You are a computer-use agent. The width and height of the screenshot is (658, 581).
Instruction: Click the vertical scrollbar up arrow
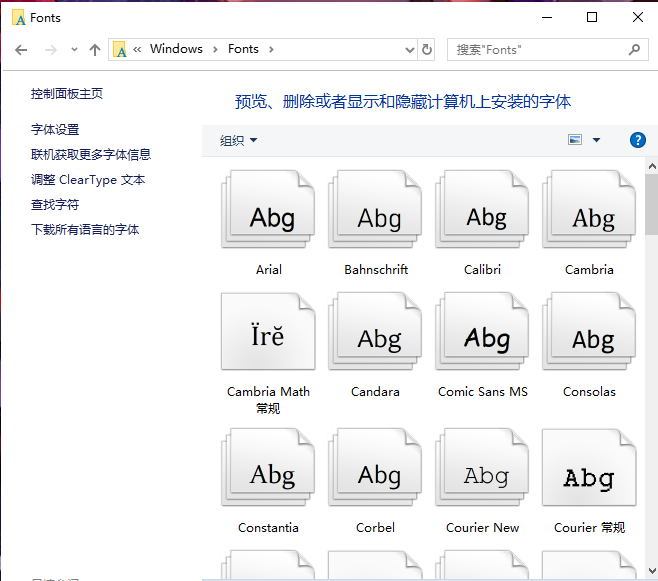(x=652, y=167)
